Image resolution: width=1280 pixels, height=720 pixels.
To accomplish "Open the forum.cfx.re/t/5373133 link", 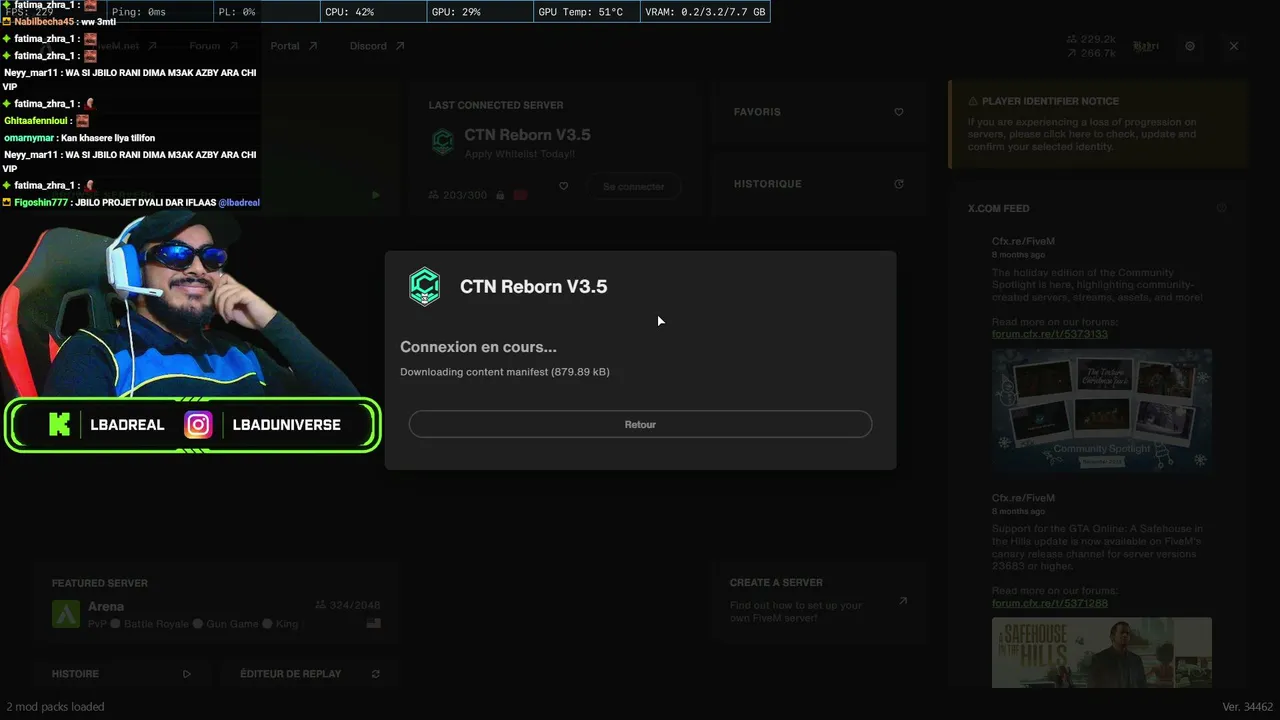I will coord(1050,334).
